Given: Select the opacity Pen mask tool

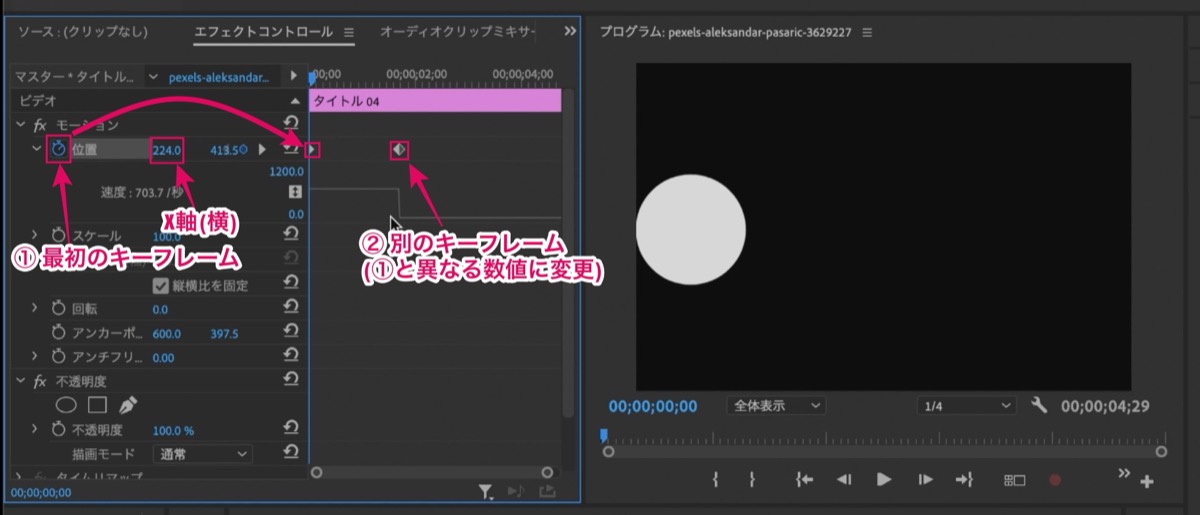Looking at the screenshot, I should (x=128, y=405).
